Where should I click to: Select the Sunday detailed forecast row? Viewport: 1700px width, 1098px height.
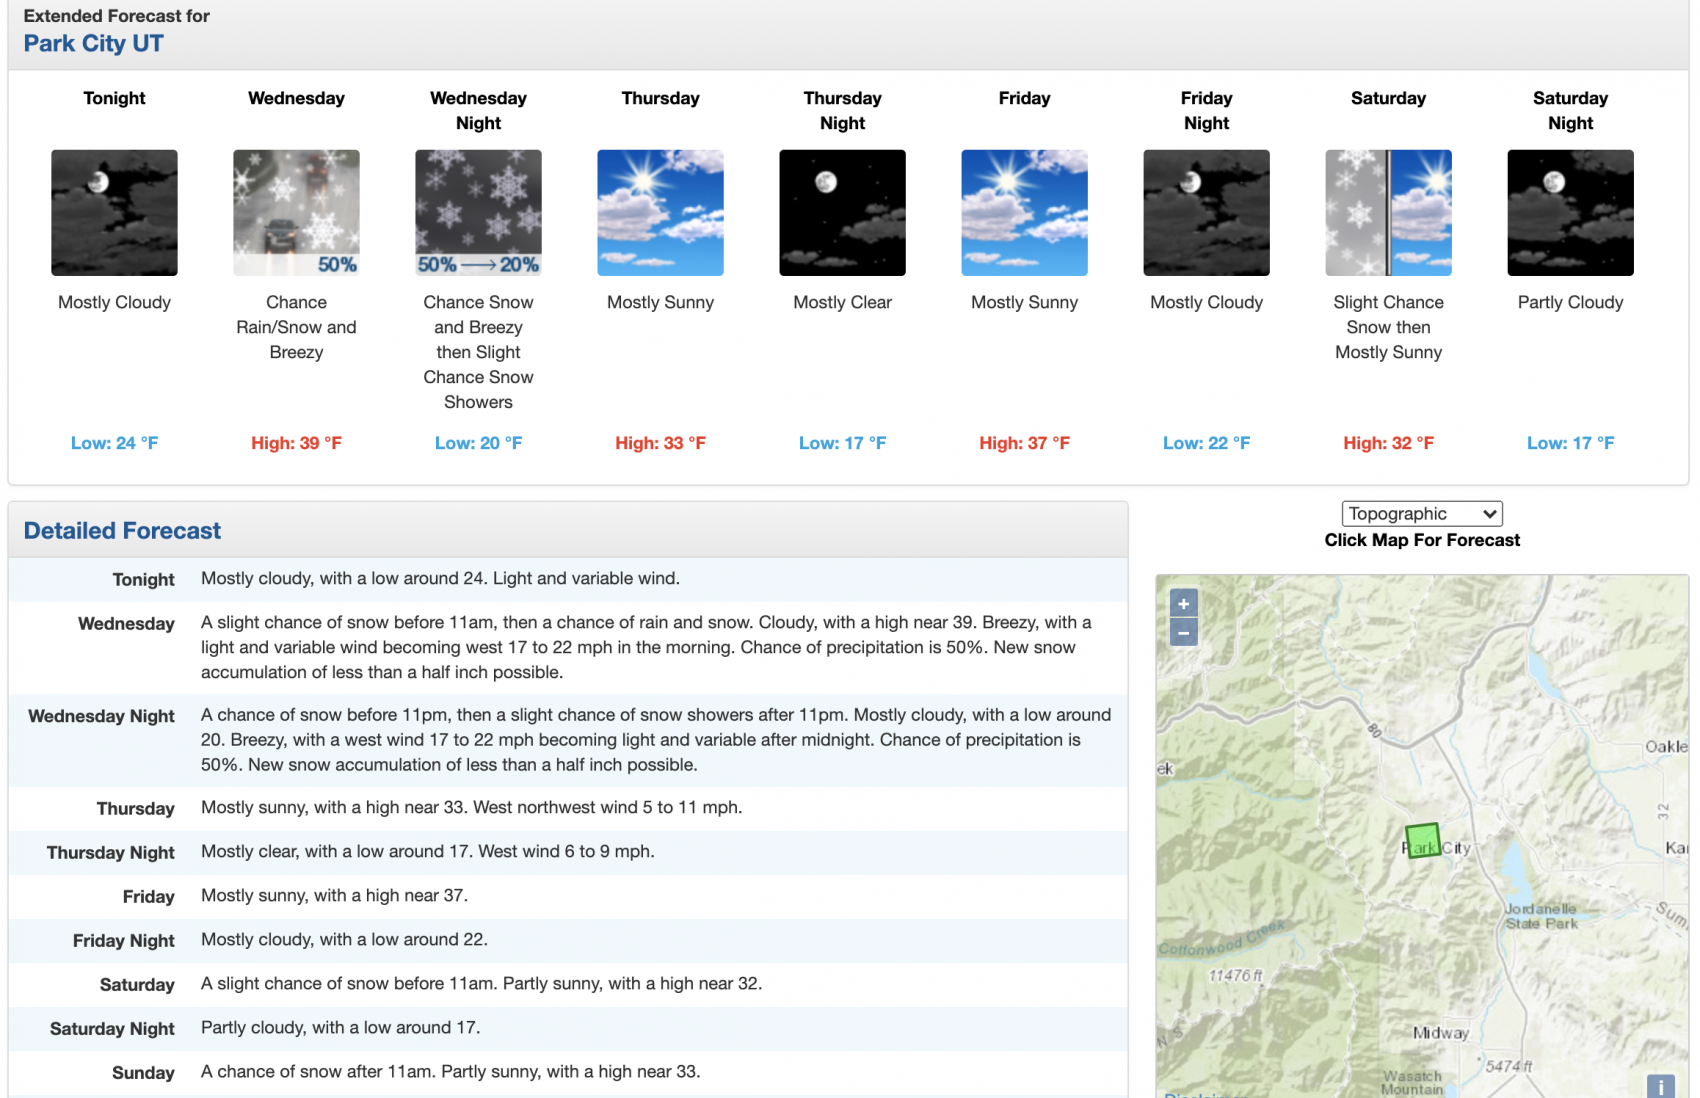568,1072
